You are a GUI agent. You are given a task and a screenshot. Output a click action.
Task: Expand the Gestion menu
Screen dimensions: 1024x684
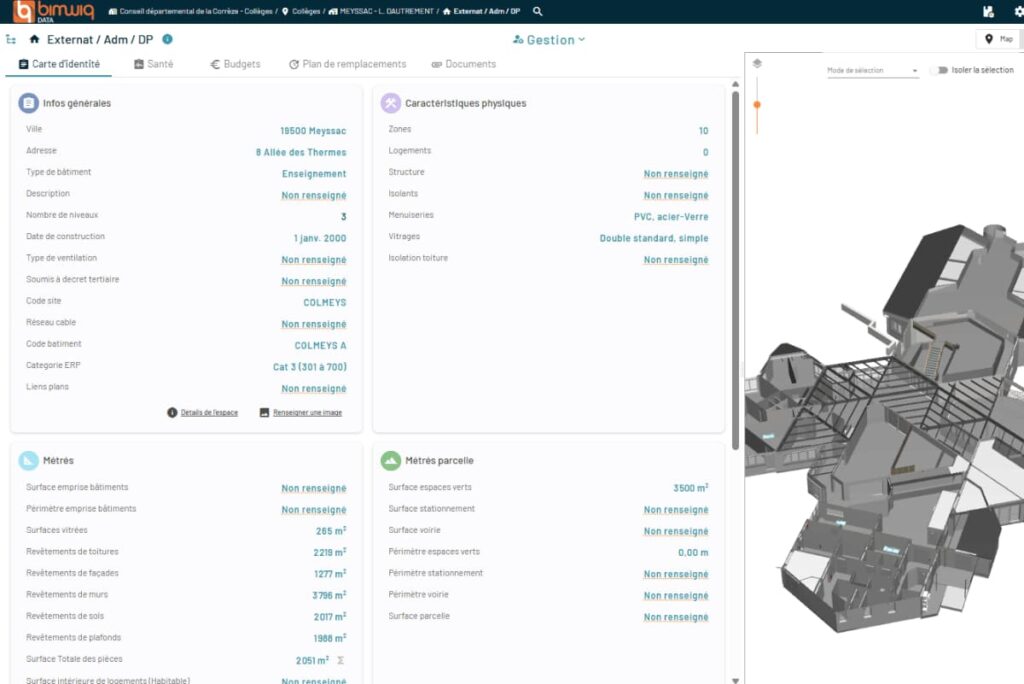tap(548, 41)
